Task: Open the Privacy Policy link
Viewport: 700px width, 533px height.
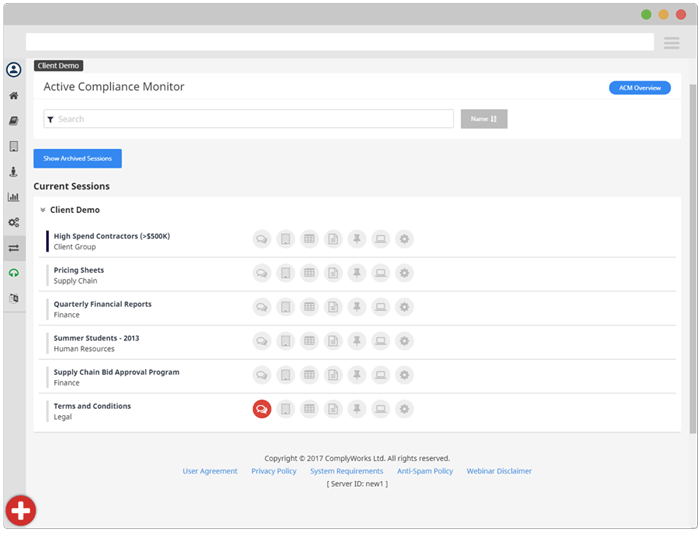Action: [273, 471]
